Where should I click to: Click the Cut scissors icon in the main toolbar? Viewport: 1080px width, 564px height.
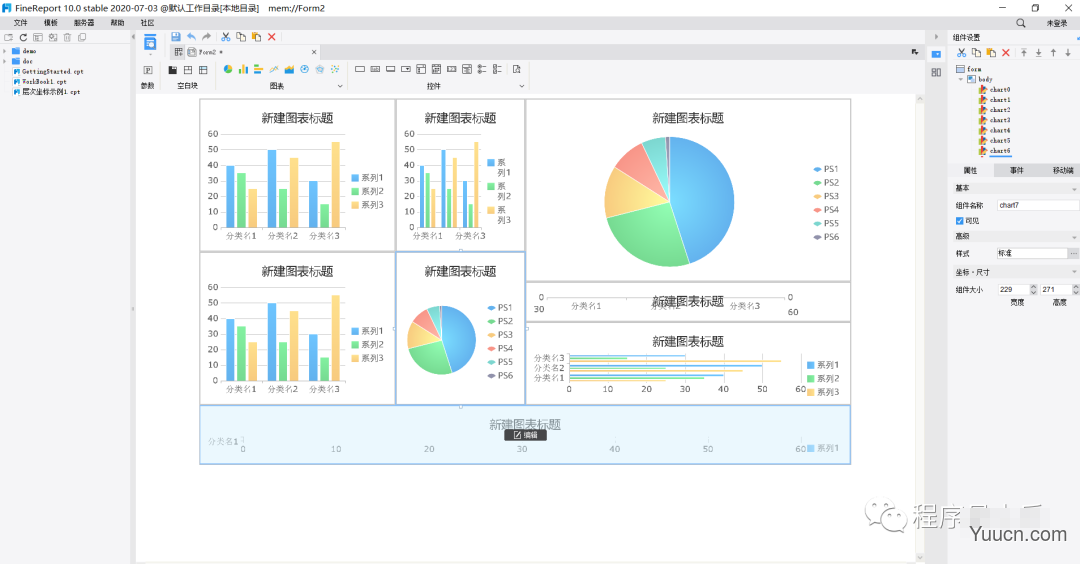[x=225, y=36]
